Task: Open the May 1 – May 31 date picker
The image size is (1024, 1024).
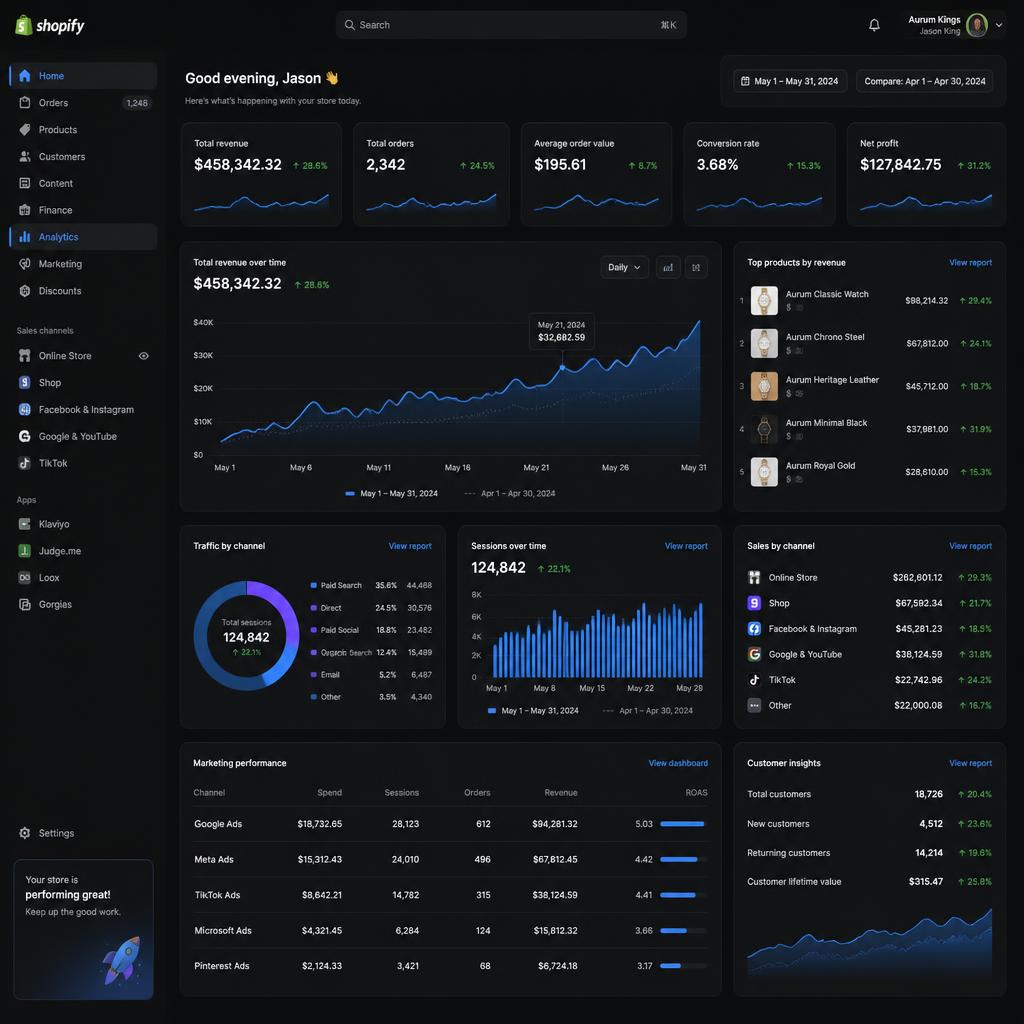Action: coord(790,81)
